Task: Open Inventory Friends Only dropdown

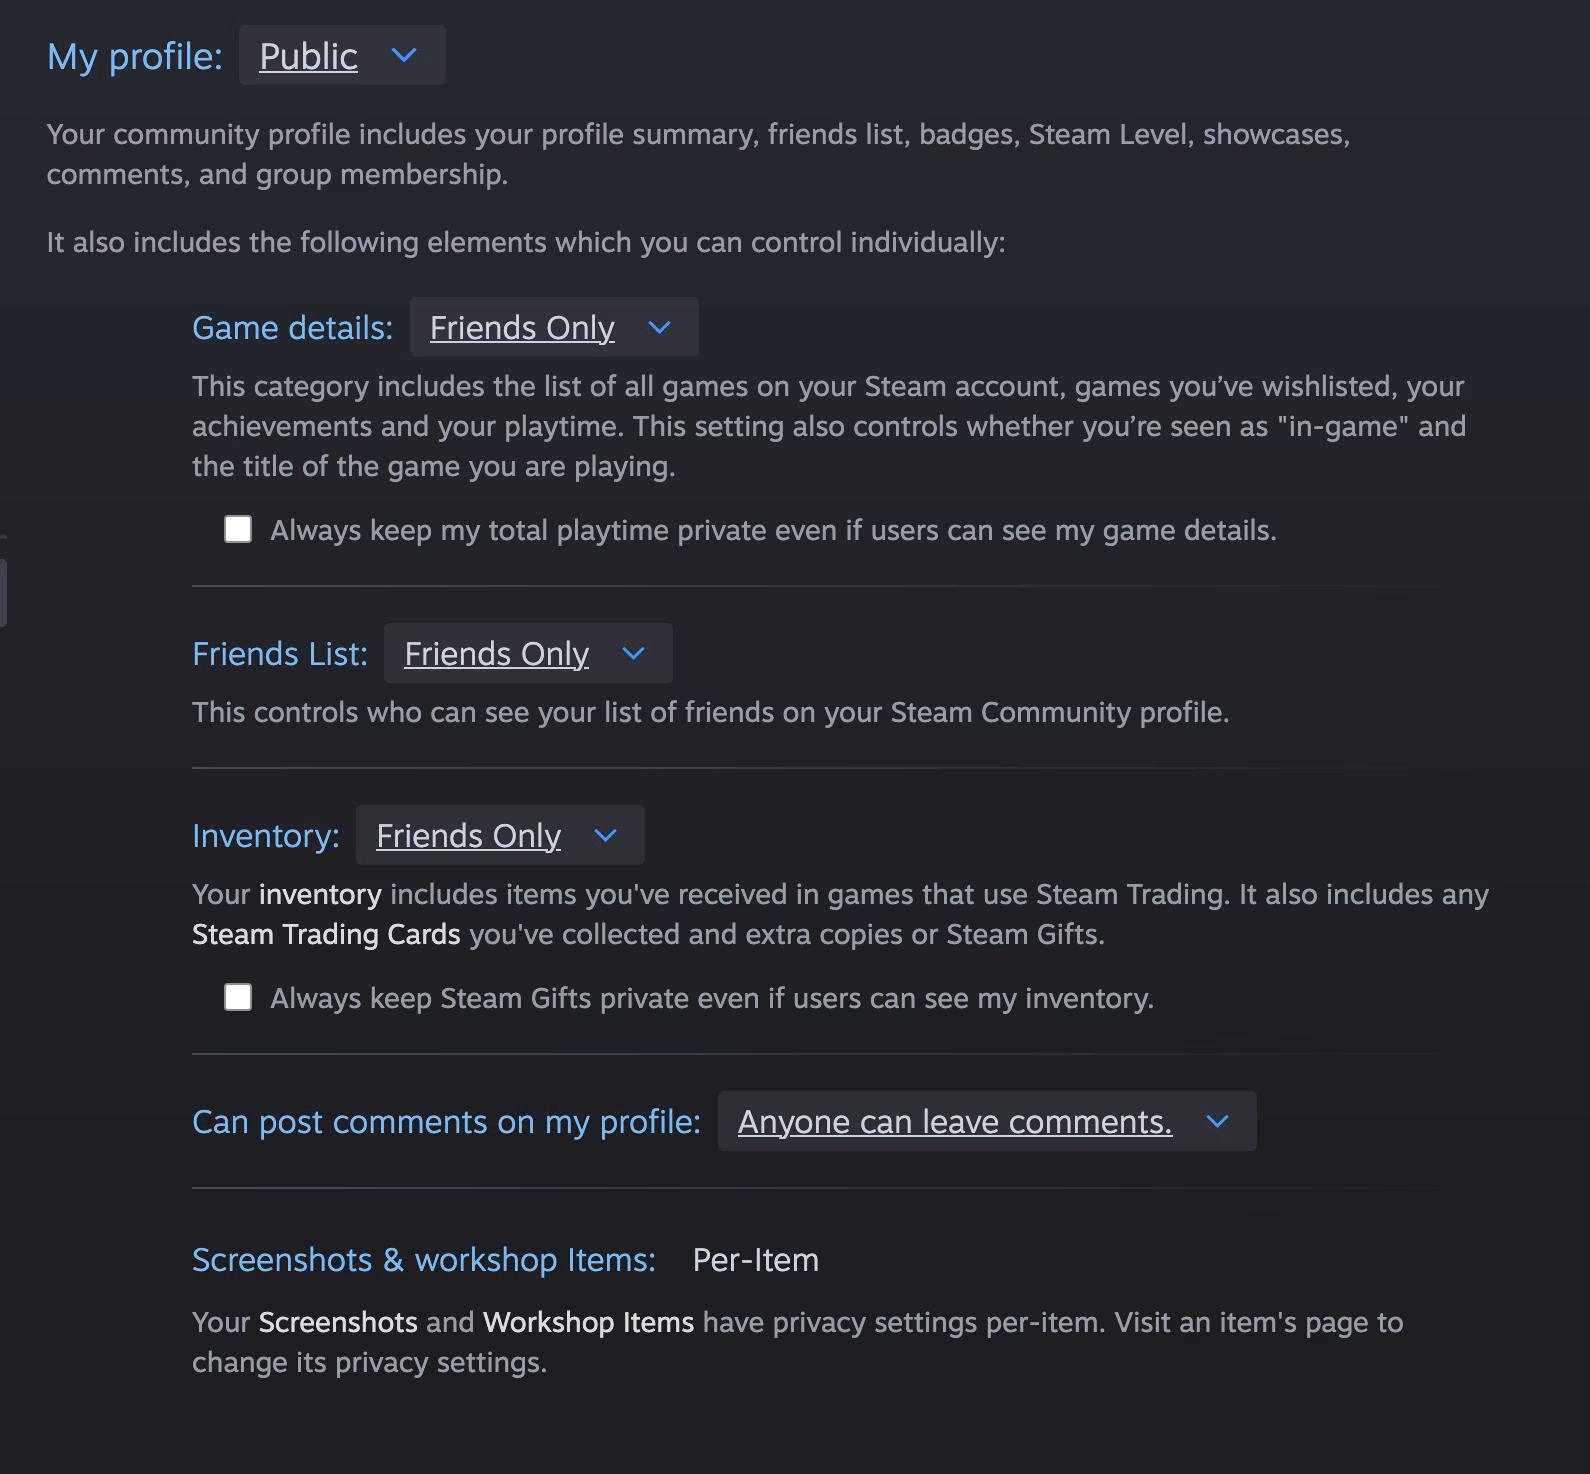Action: [500, 835]
